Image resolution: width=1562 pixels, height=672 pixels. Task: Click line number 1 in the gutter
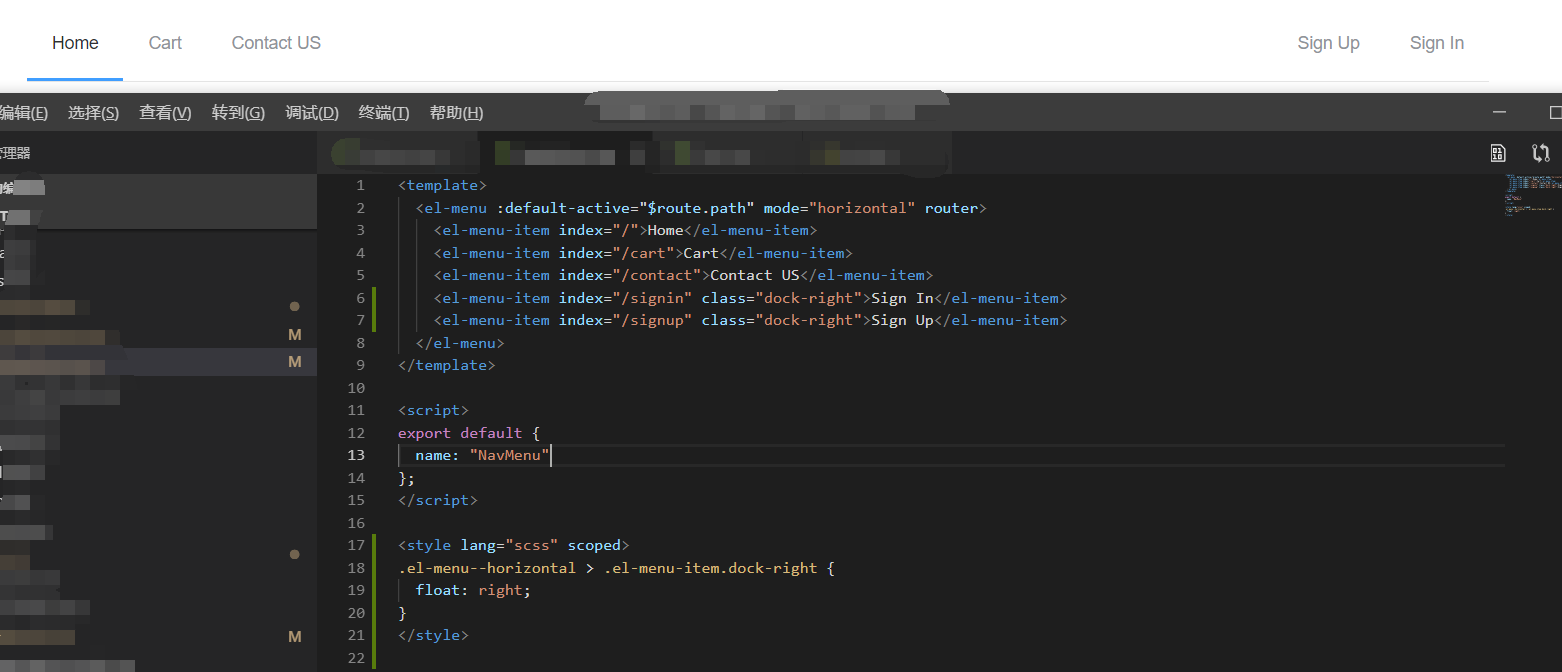(x=361, y=185)
